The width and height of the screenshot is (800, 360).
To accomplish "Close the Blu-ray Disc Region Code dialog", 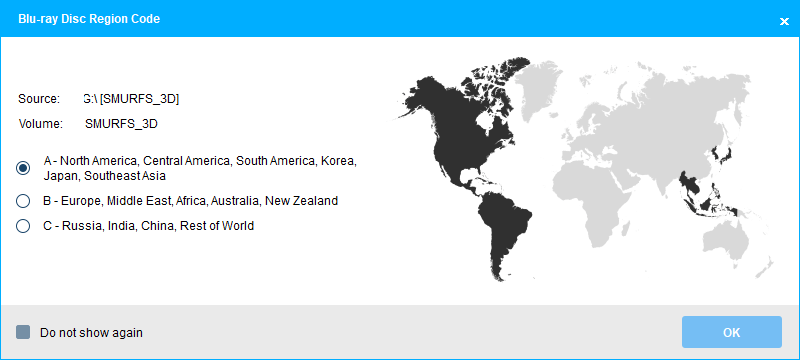I will click(784, 21).
